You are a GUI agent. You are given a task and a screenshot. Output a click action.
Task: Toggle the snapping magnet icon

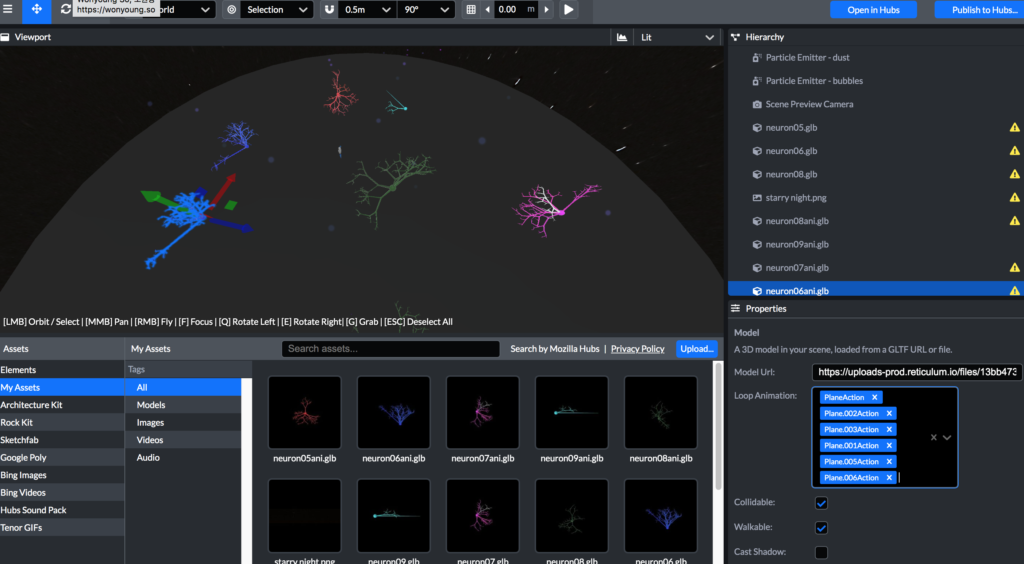tap(329, 10)
